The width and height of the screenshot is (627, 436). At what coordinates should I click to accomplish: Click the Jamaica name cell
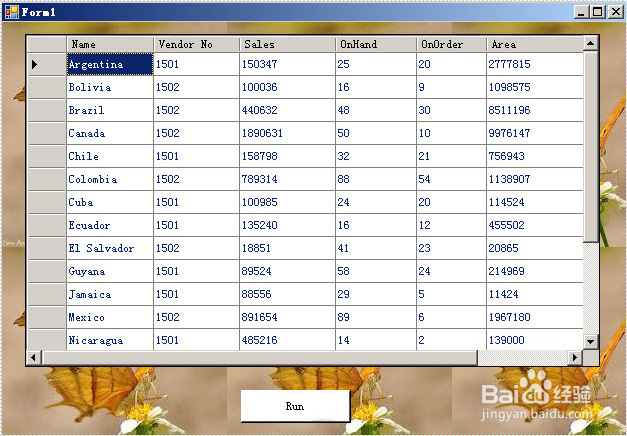110,294
